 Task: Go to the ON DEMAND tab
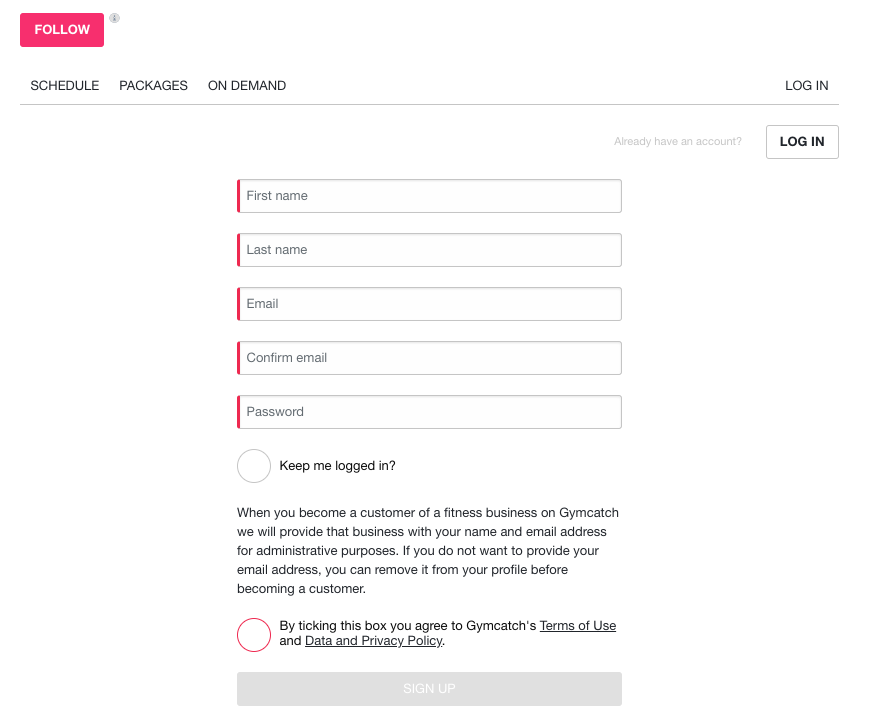click(x=247, y=85)
